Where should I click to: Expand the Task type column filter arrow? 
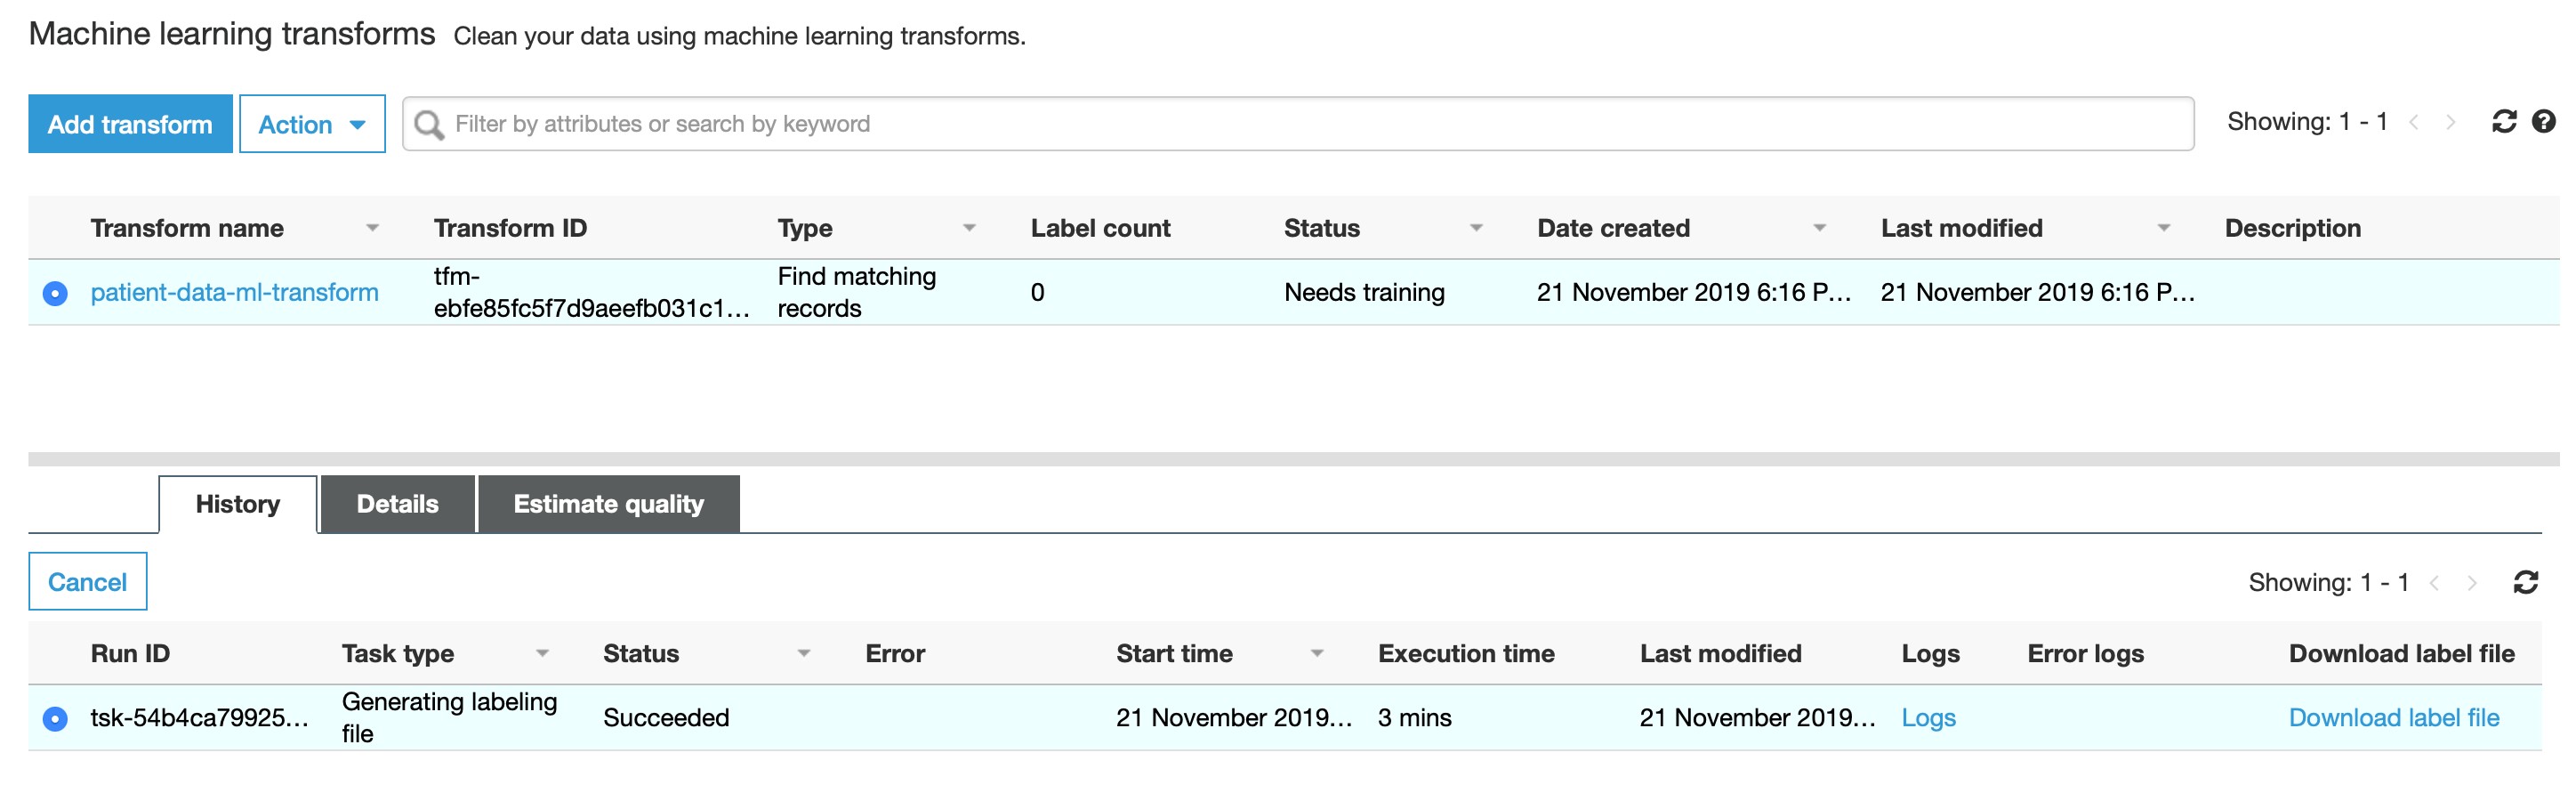click(x=542, y=653)
